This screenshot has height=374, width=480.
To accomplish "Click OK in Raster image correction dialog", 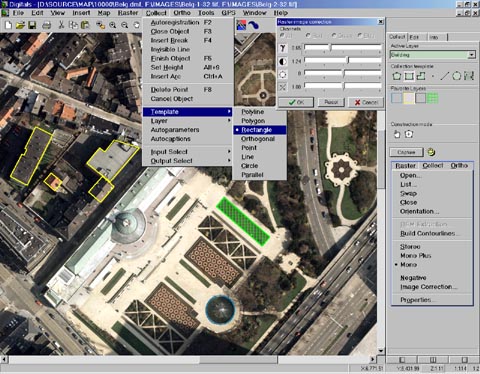I will click(x=296, y=102).
